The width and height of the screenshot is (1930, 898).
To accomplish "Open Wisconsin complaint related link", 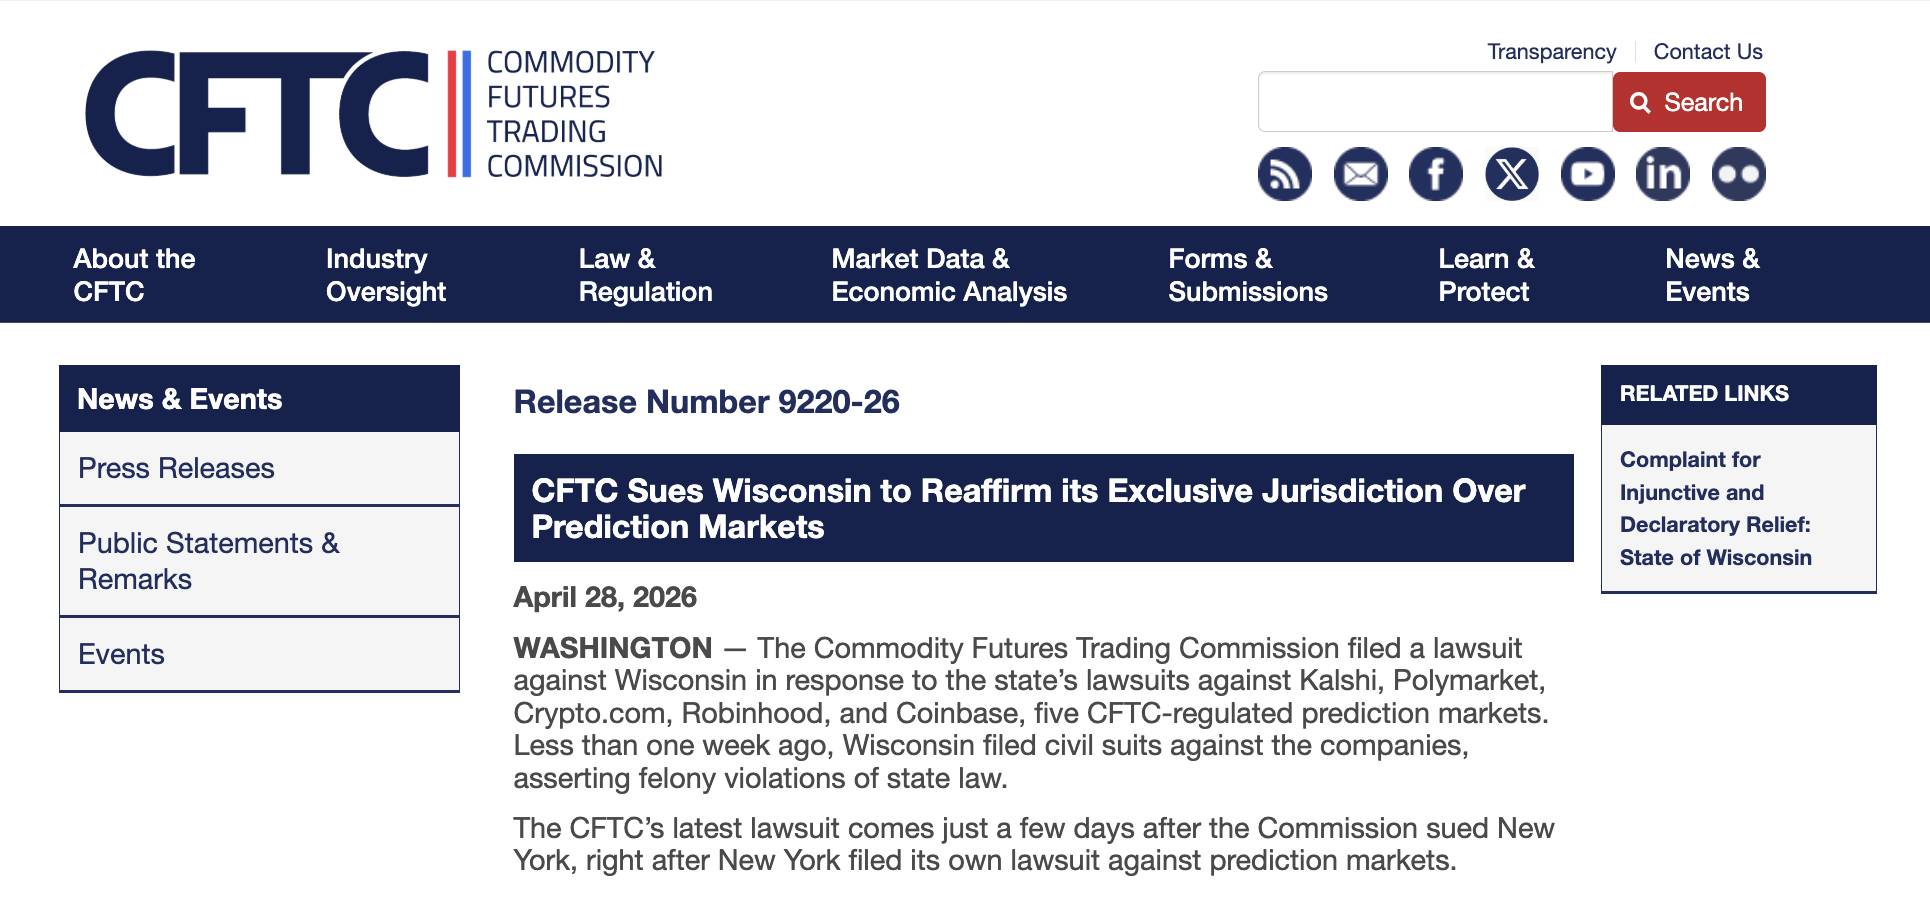I will coord(1715,508).
